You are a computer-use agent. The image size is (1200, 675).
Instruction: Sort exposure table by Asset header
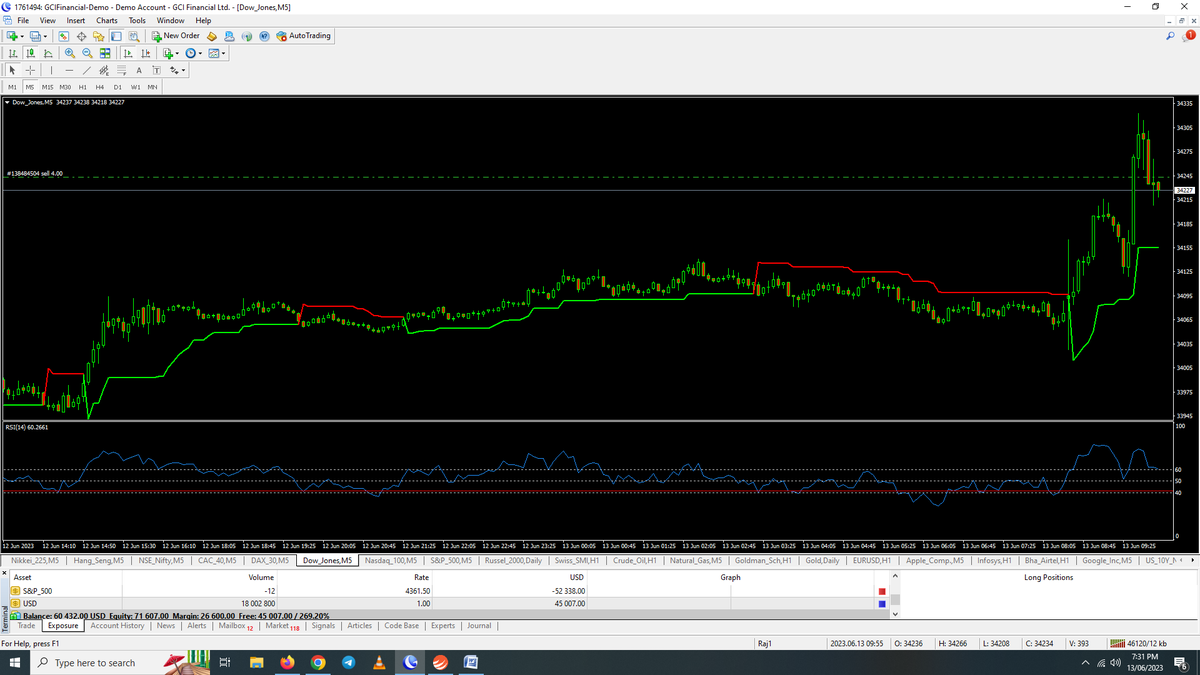tap(22, 577)
